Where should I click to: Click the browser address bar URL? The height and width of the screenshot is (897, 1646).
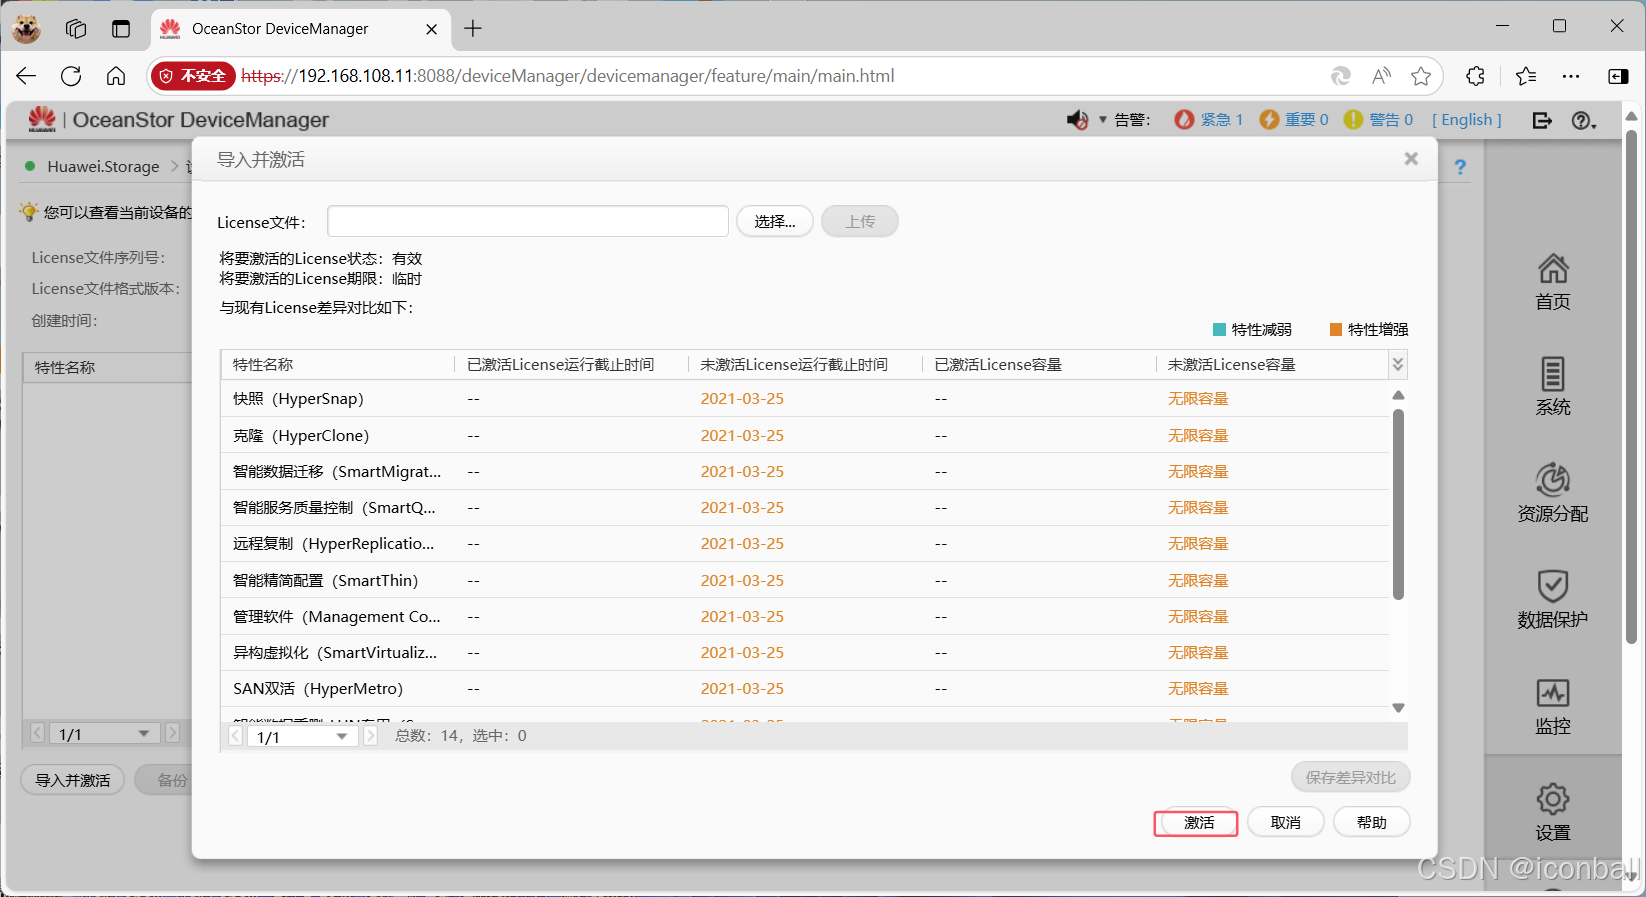[568, 76]
